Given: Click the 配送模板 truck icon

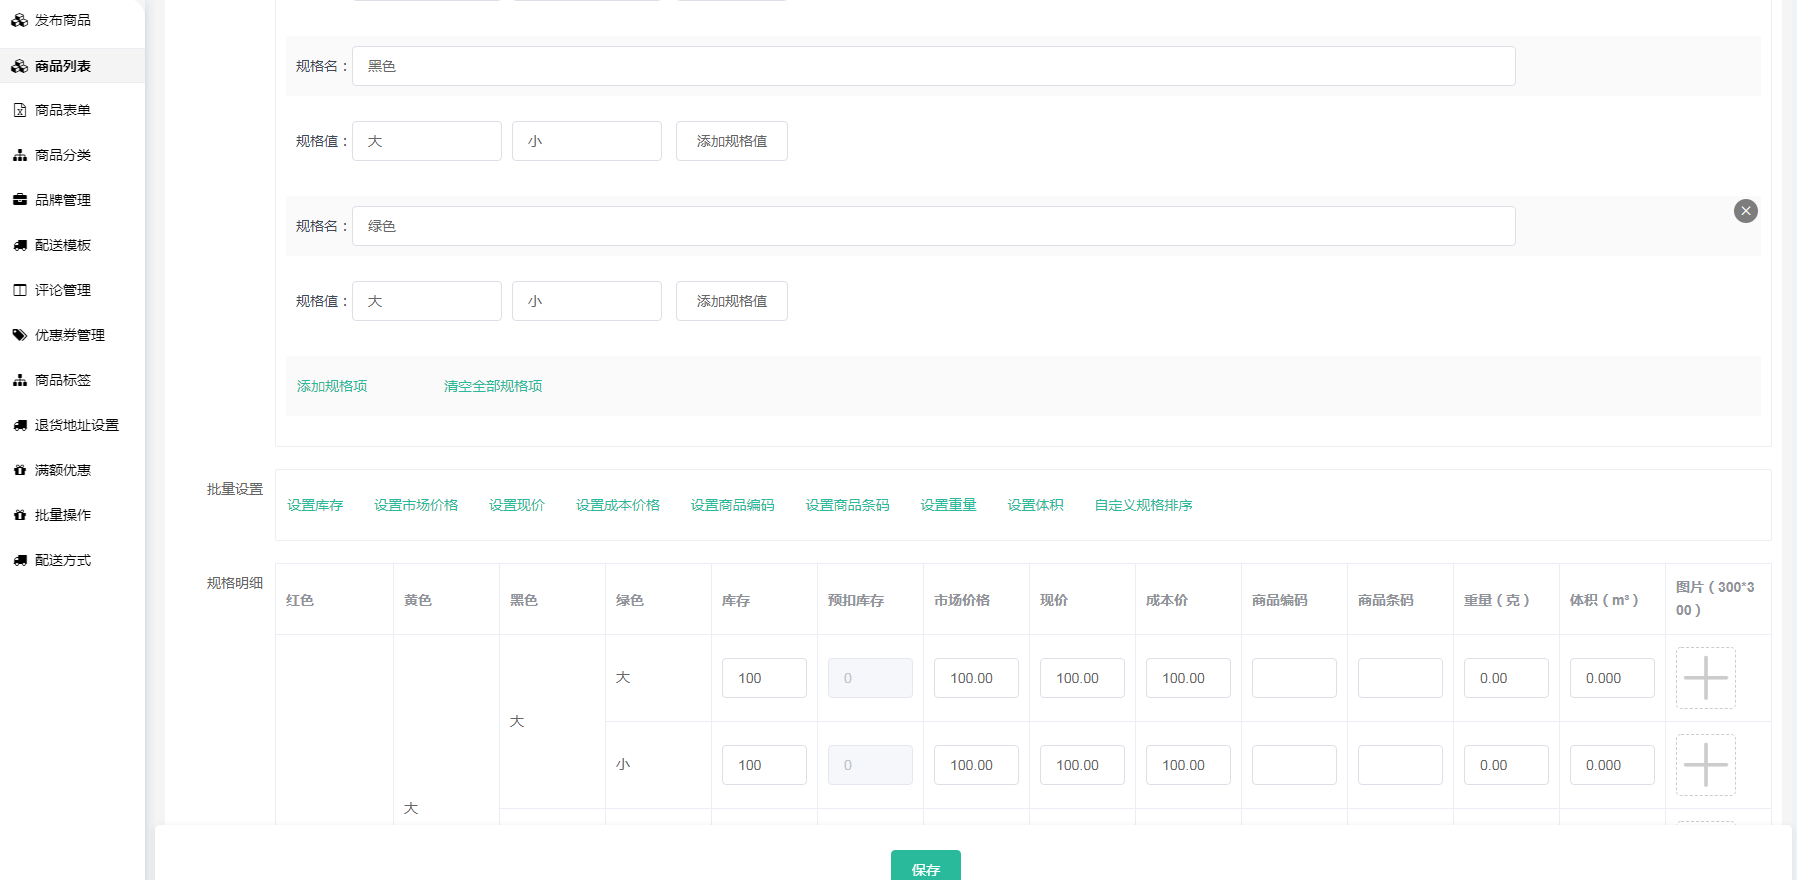Looking at the screenshot, I should click(x=19, y=245).
